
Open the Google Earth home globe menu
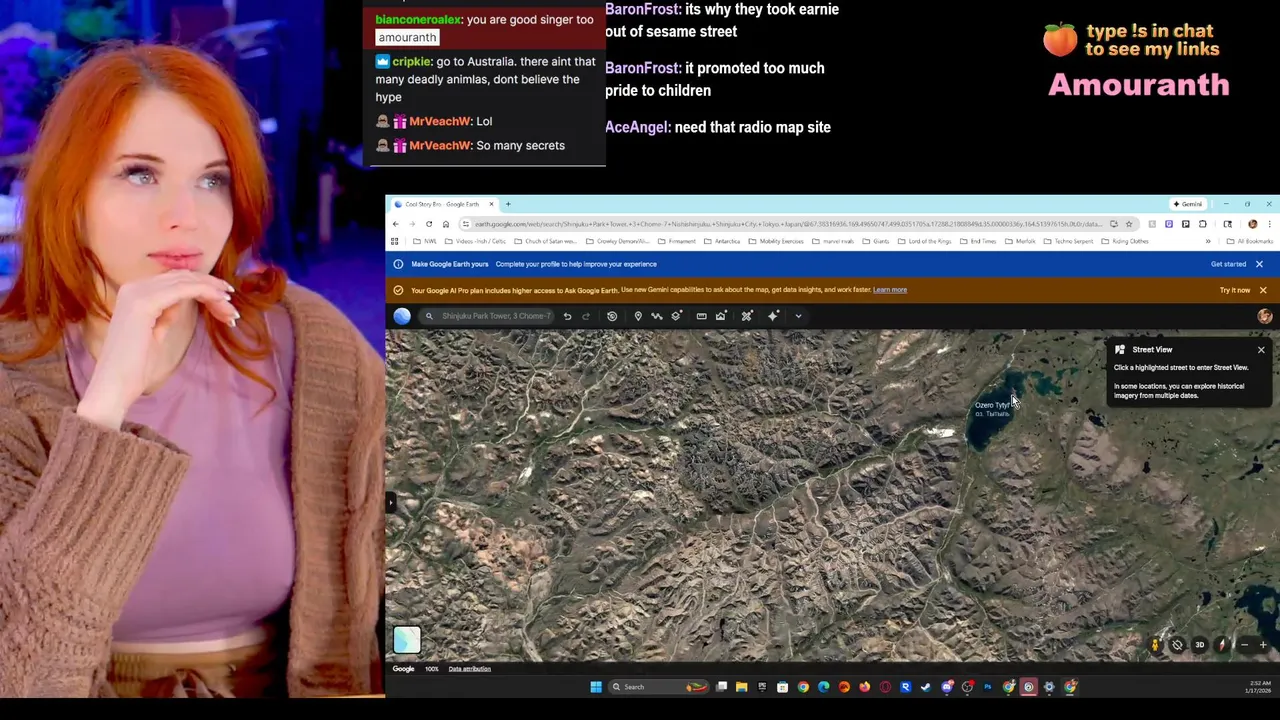tap(402, 316)
